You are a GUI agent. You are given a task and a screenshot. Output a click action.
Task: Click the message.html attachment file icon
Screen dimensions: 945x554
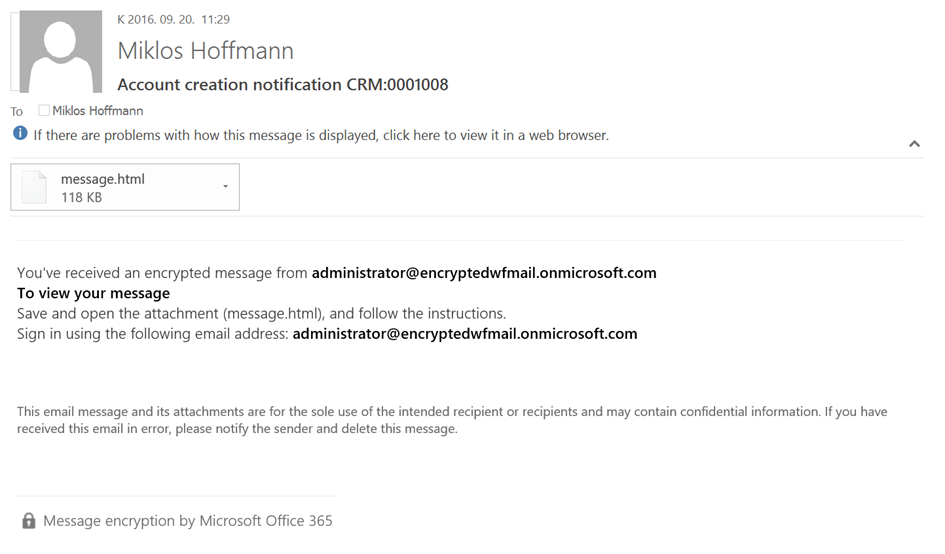pos(34,187)
